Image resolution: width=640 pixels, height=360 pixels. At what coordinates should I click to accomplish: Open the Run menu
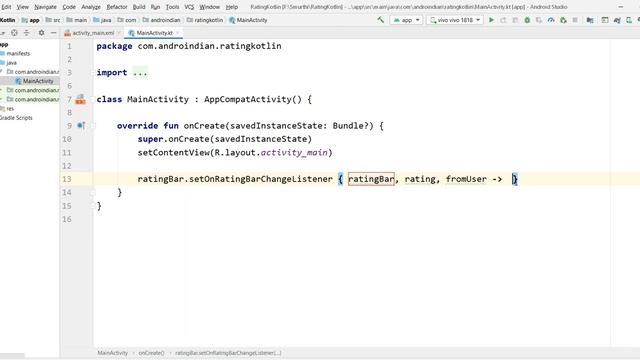tap(155, 7)
